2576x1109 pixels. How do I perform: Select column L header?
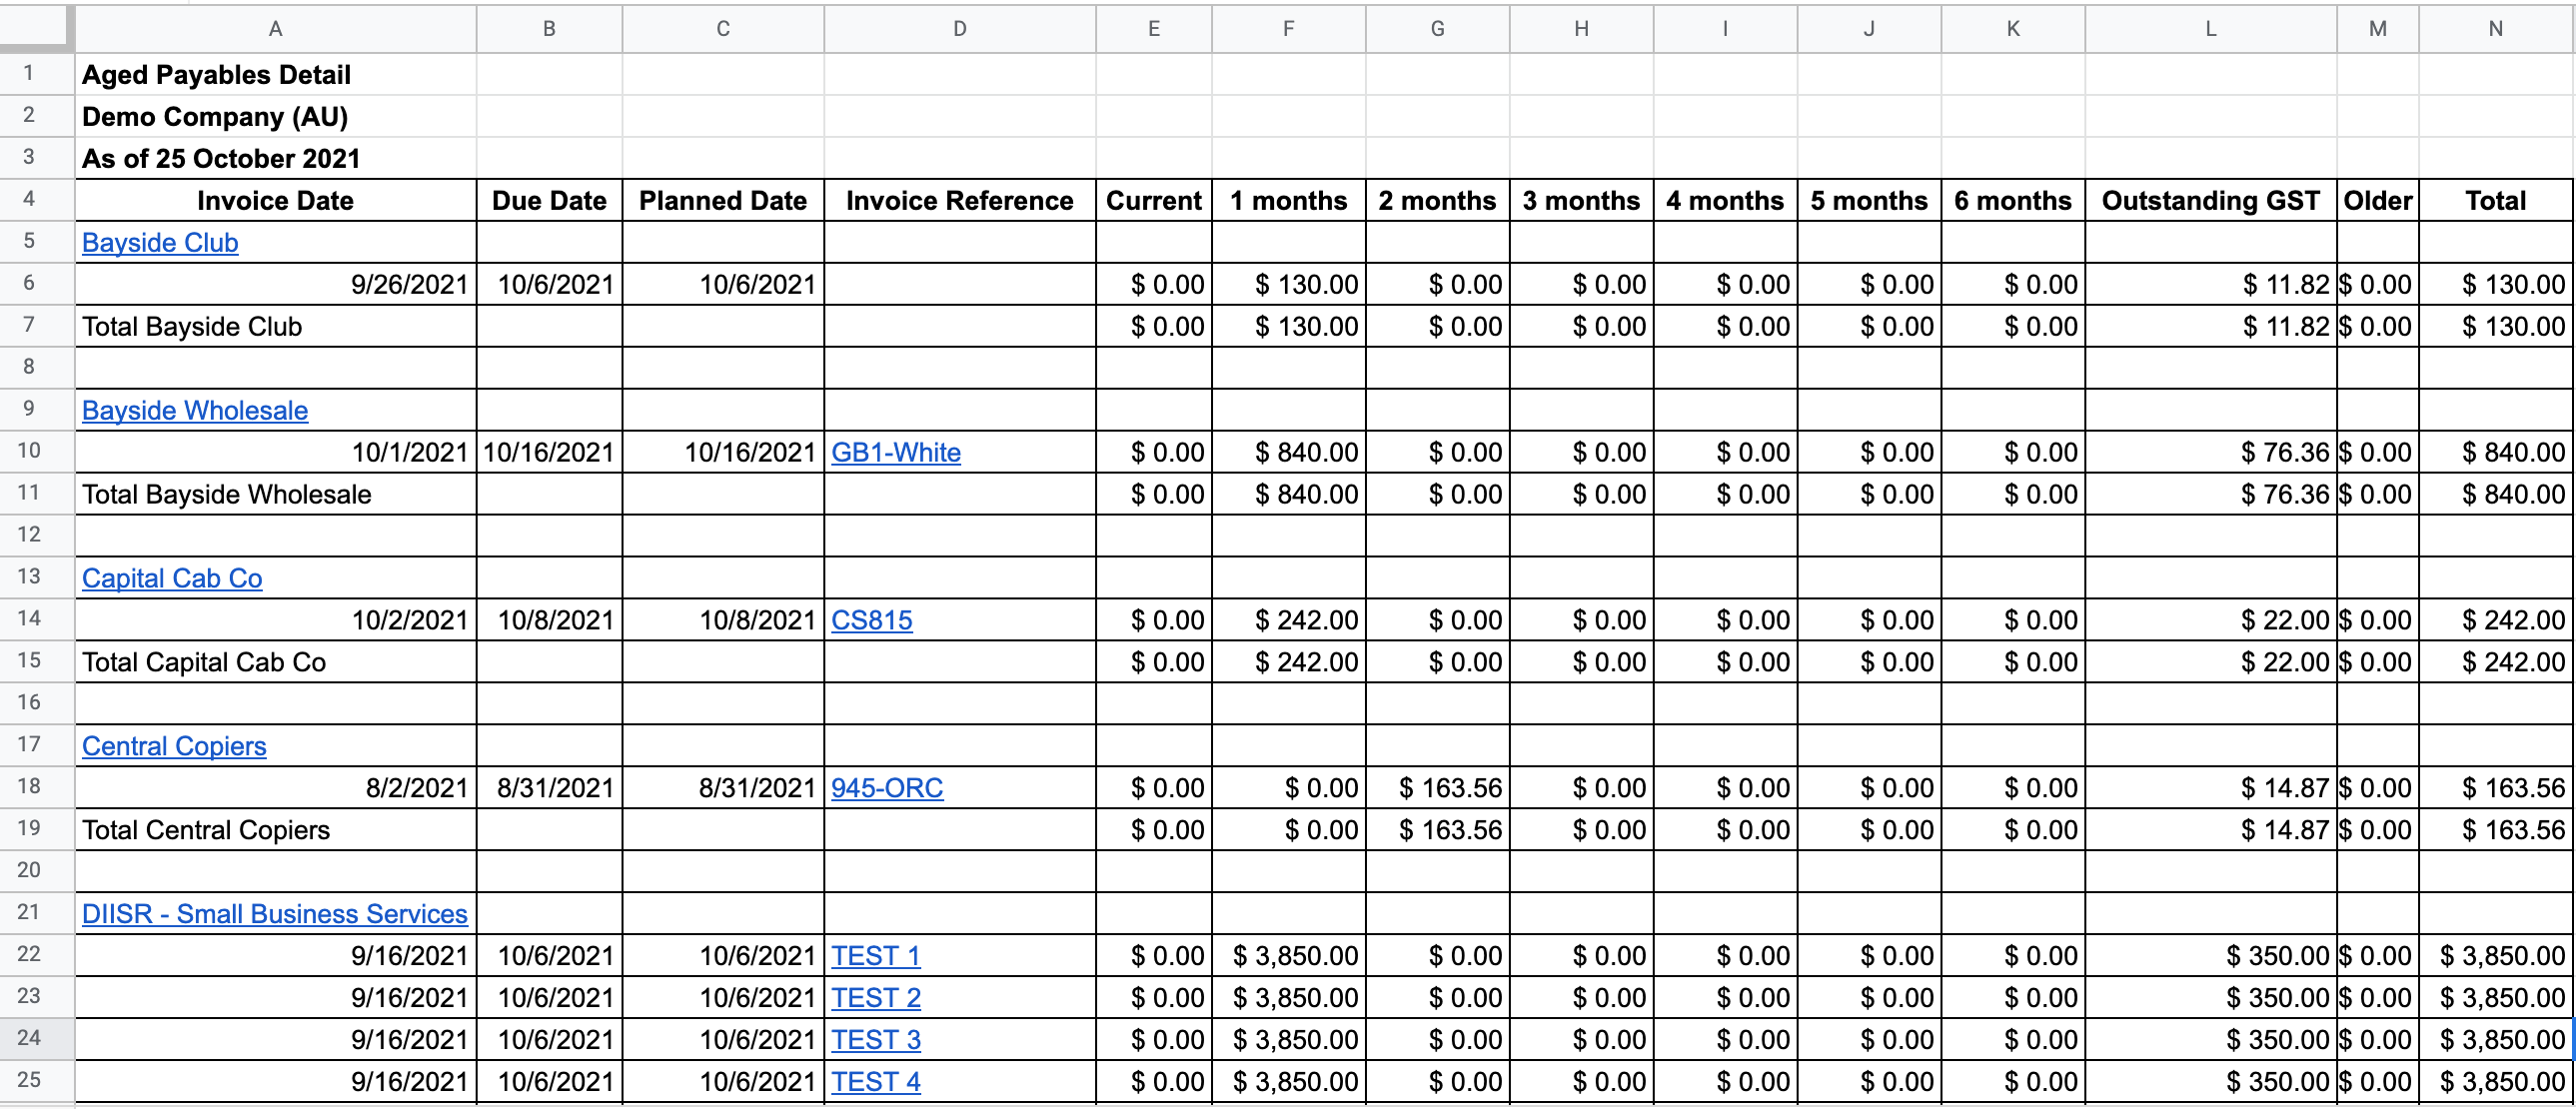click(2211, 29)
